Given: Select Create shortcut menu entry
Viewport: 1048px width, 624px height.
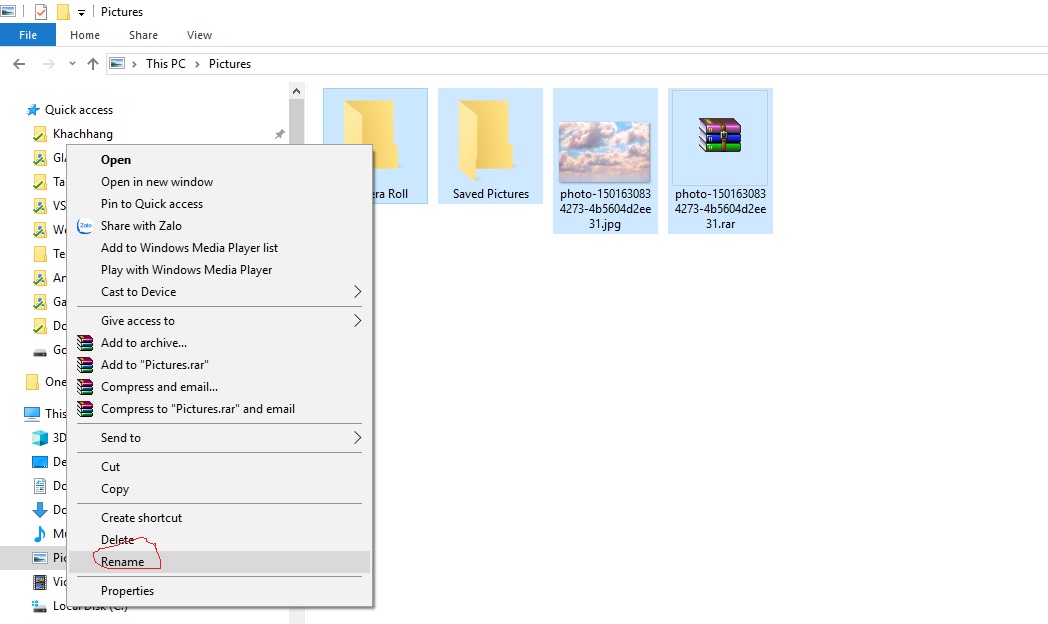Looking at the screenshot, I should [219, 518].
